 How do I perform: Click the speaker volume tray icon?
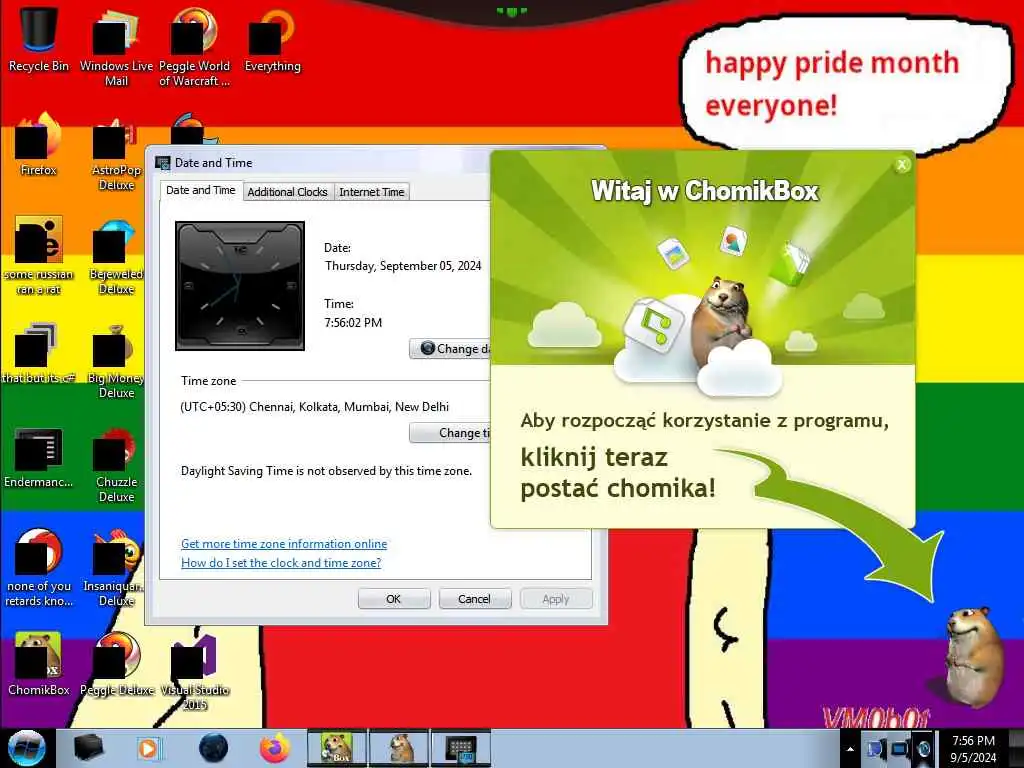tap(923, 749)
